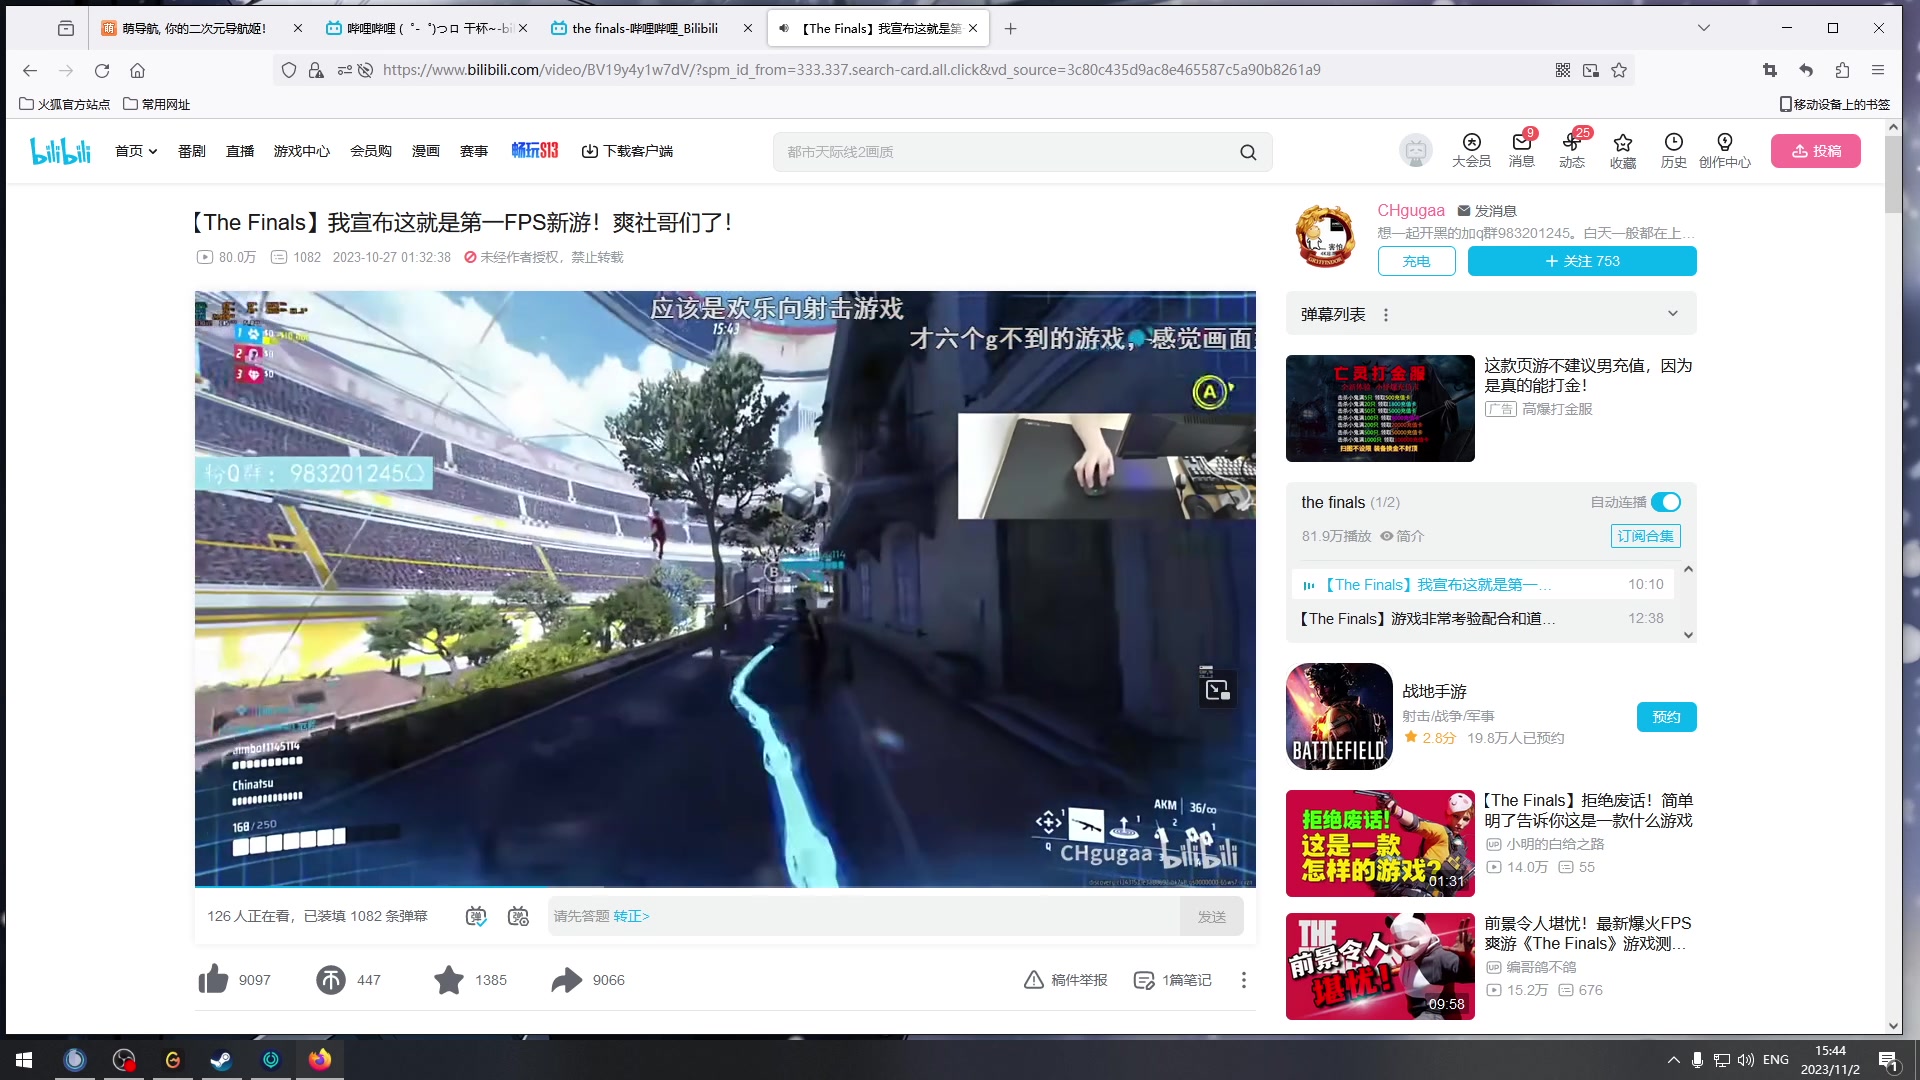Open Windows Start menu
1920x1080 pixels.
pyautogui.click(x=24, y=1060)
